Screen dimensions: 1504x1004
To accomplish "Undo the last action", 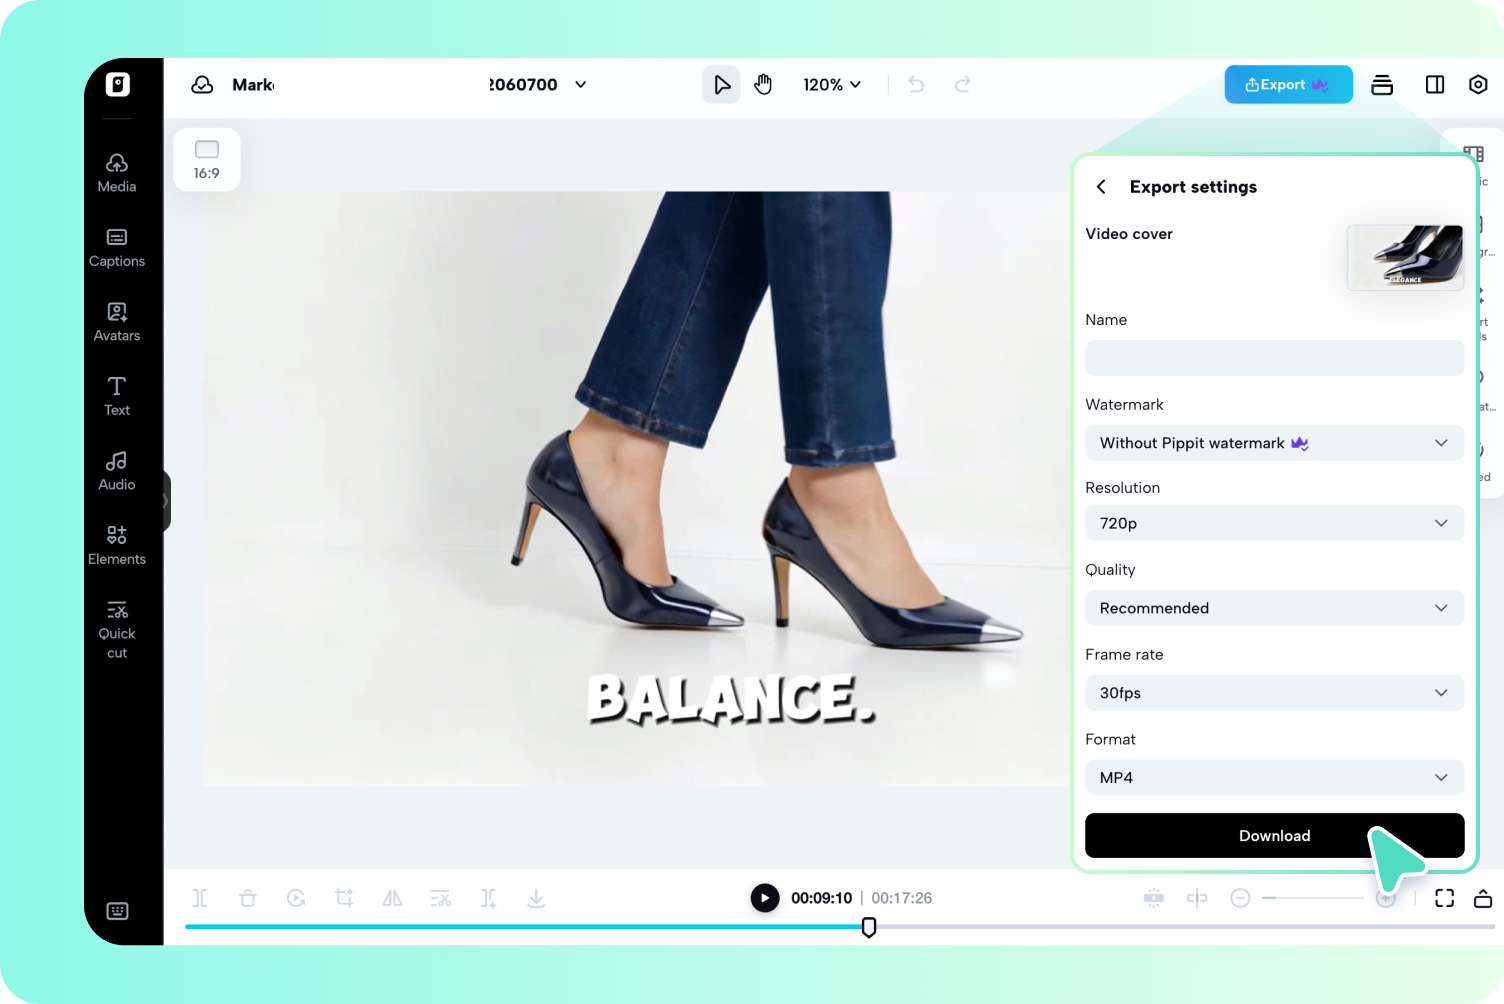I will click(x=916, y=85).
